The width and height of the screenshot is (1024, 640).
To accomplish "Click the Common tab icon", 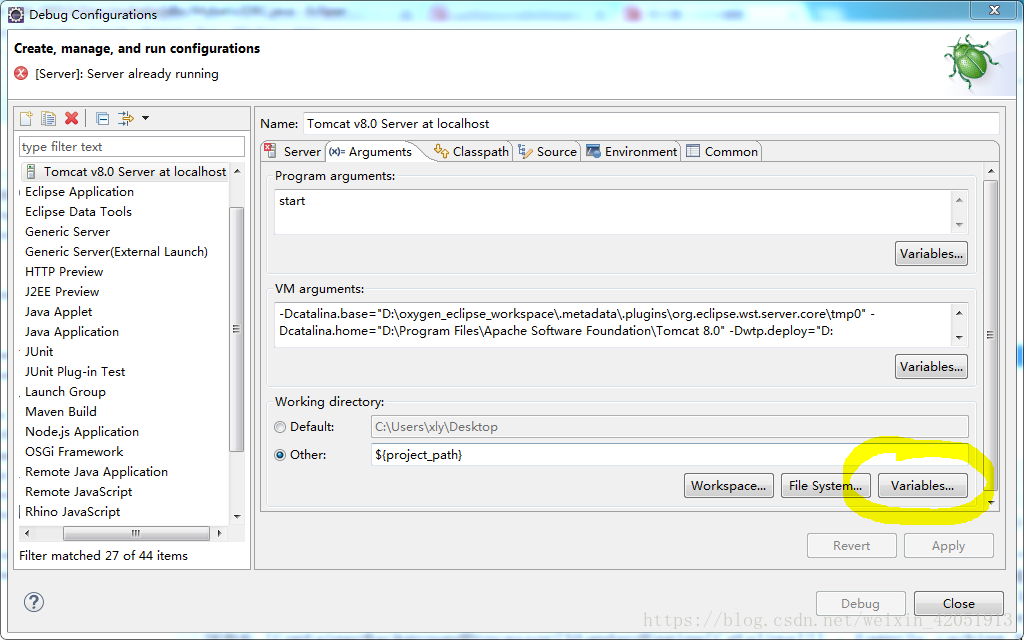I will (693, 152).
